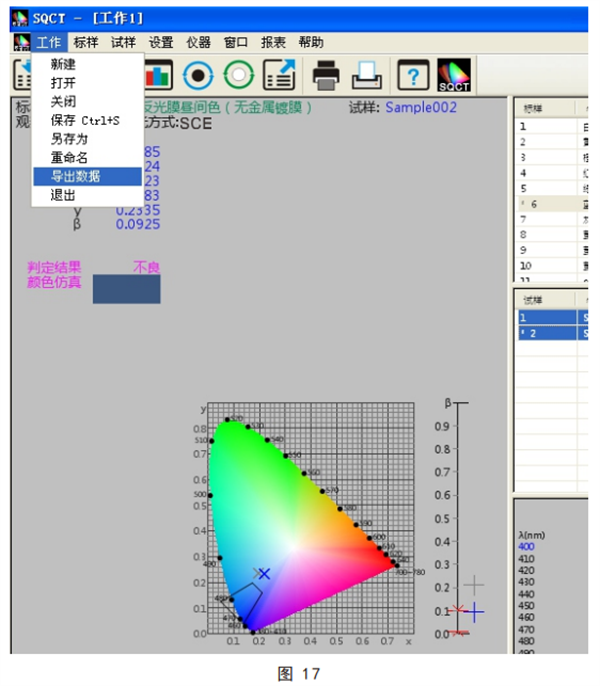Open the 报表 menu
Screen dimensions: 600x686
pos(273,42)
